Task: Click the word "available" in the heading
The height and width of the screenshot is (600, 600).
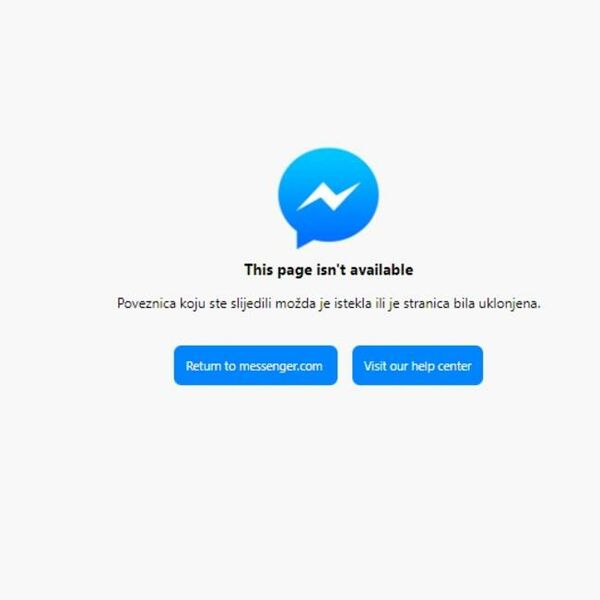Action: click(x=382, y=270)
